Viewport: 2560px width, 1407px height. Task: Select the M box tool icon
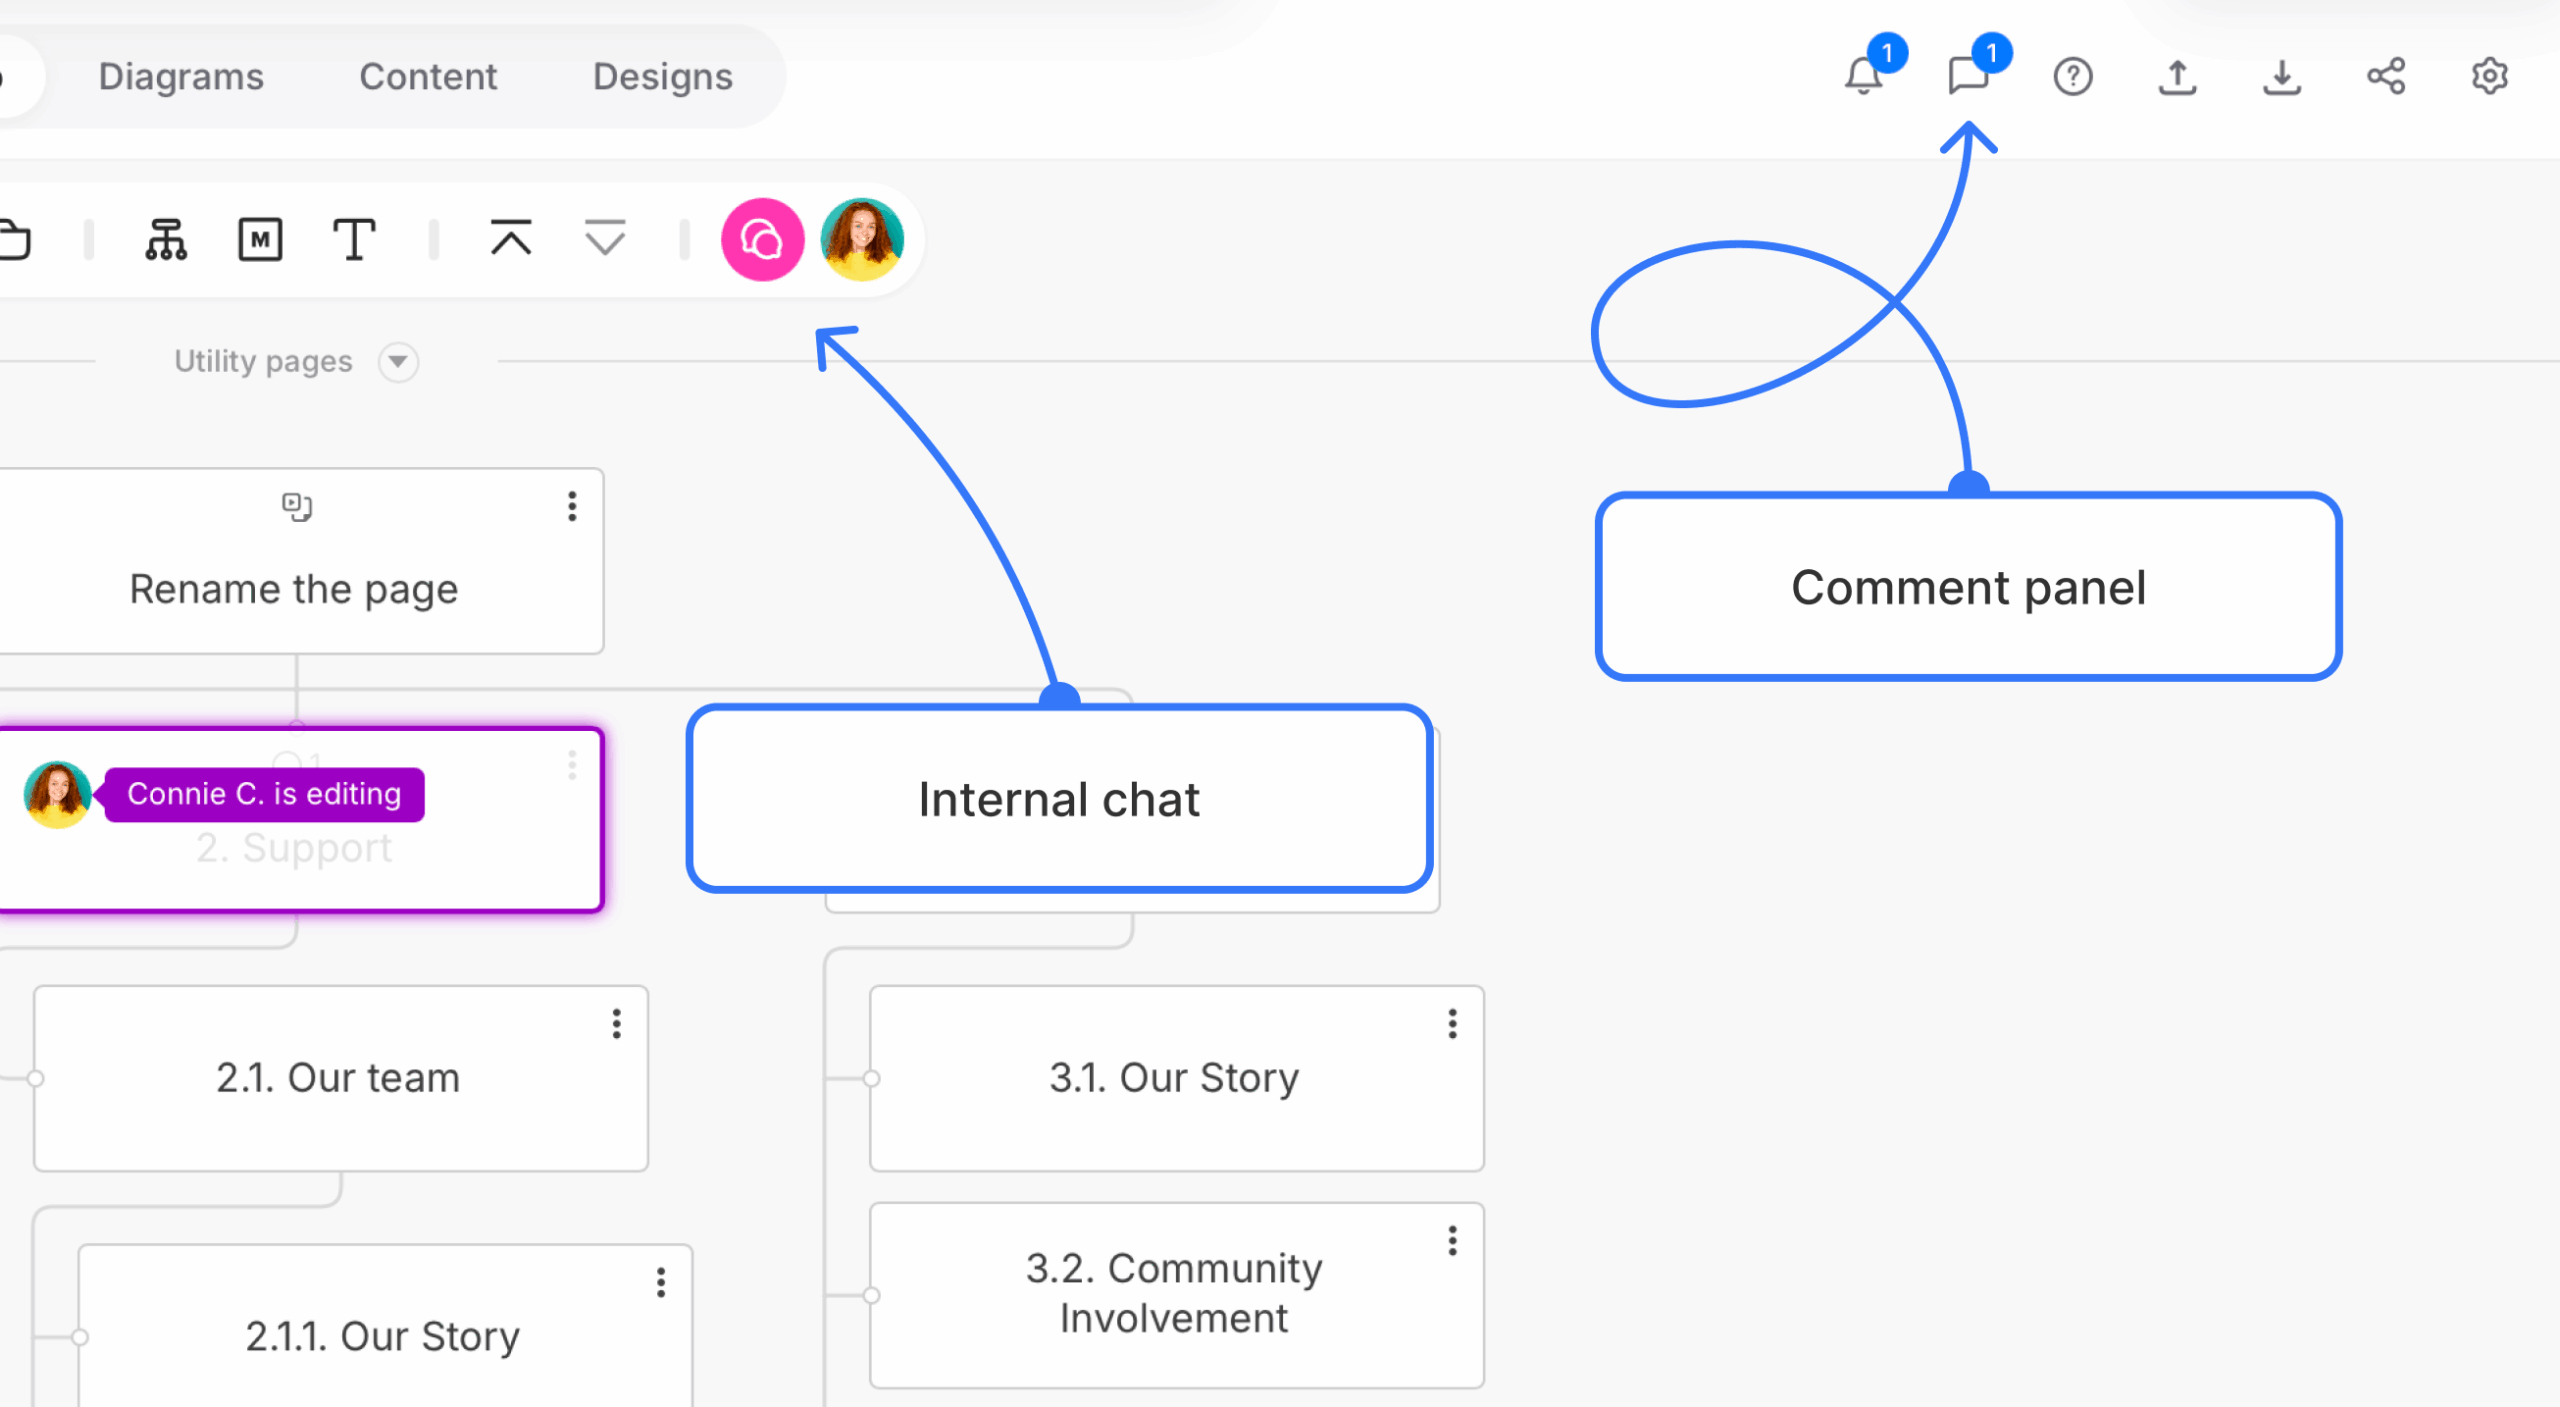[260, 240]
